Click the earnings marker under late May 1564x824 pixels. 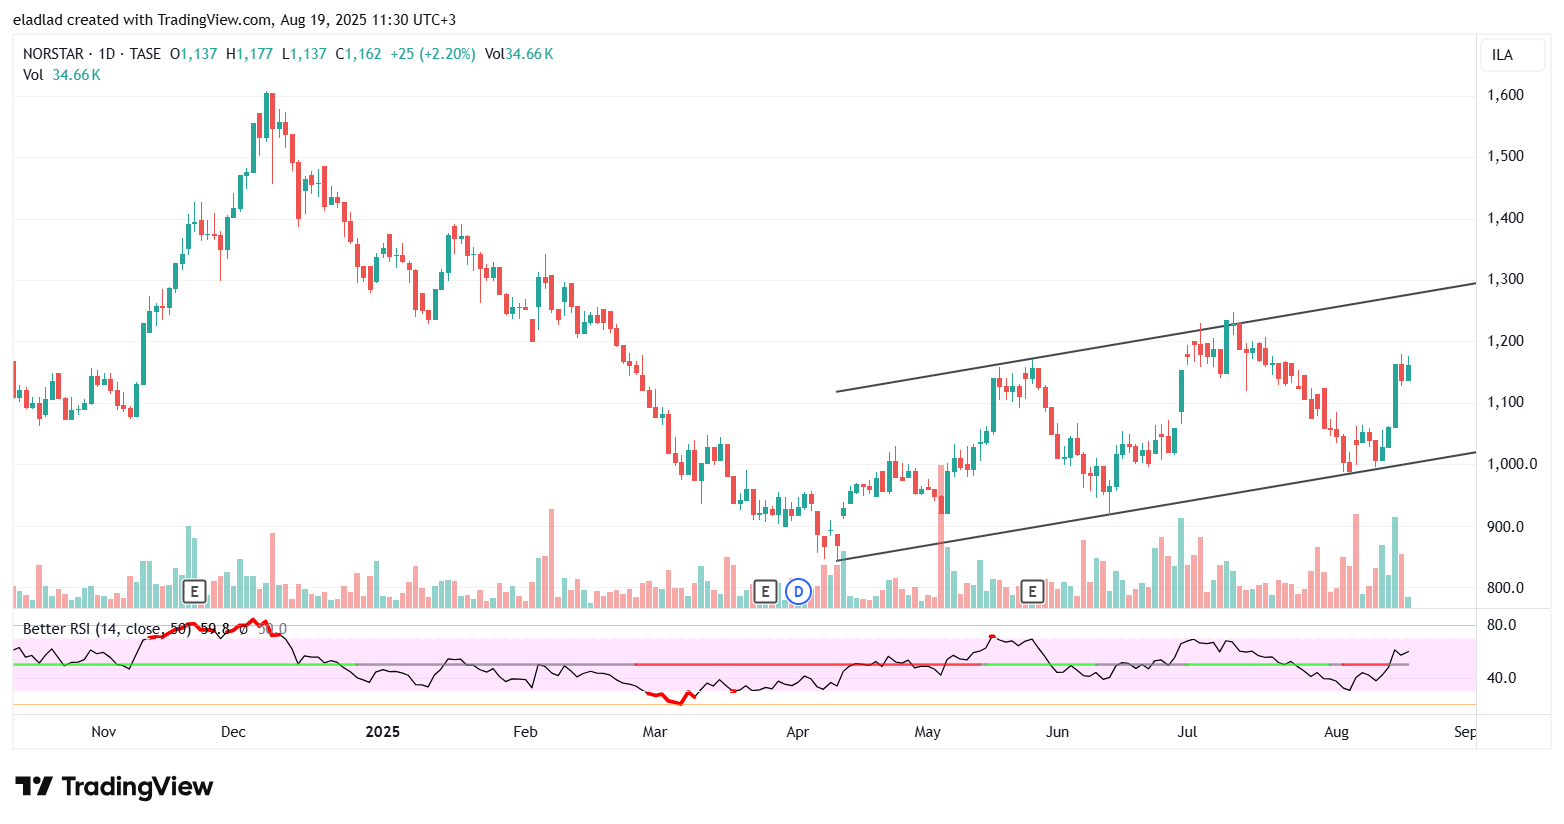[x=1032, y=591]
